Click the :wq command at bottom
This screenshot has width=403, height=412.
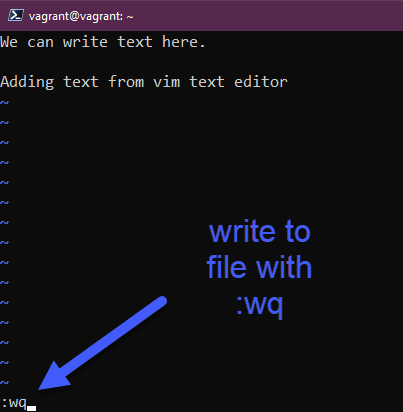pyautogui.click(x=14, y=403)
